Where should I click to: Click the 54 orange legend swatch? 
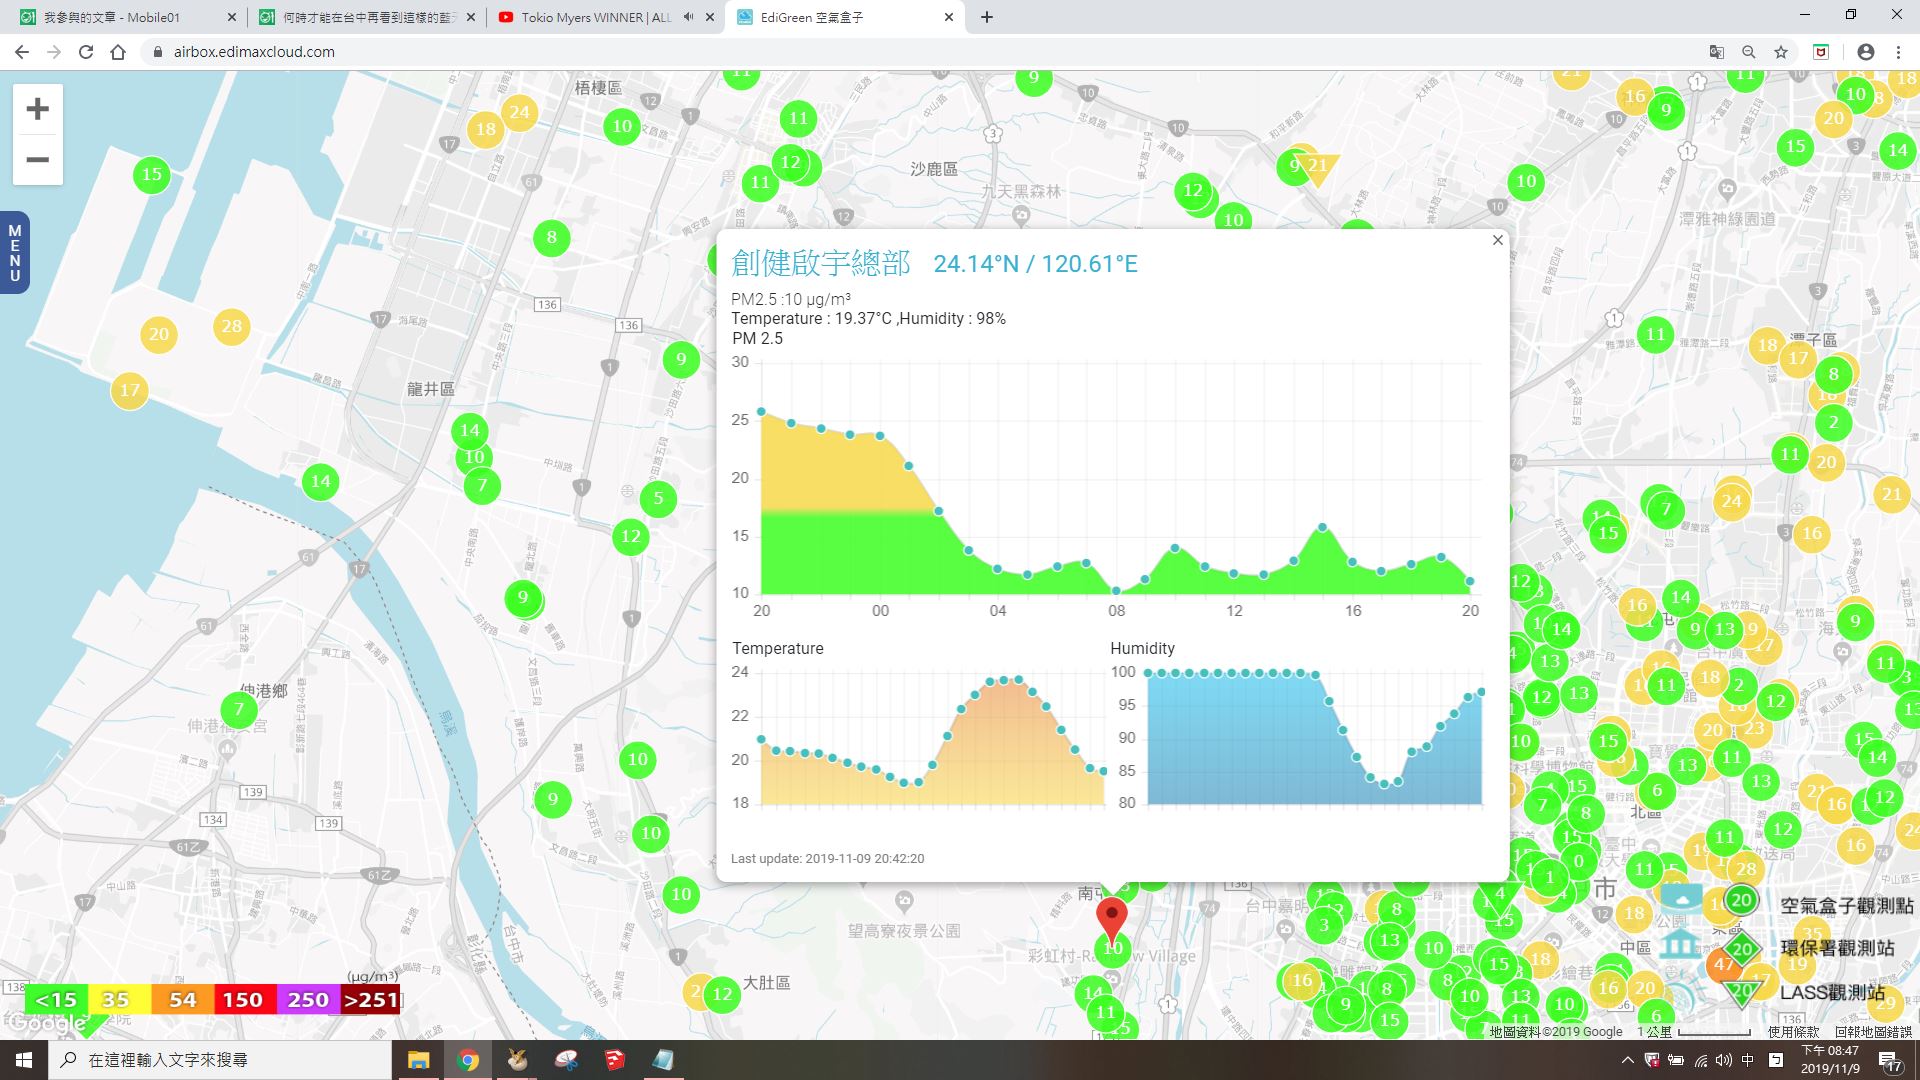[182, 1000]
